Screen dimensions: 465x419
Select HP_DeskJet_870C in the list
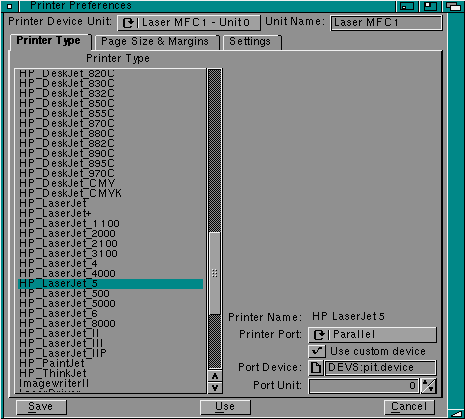coord(110,123)
